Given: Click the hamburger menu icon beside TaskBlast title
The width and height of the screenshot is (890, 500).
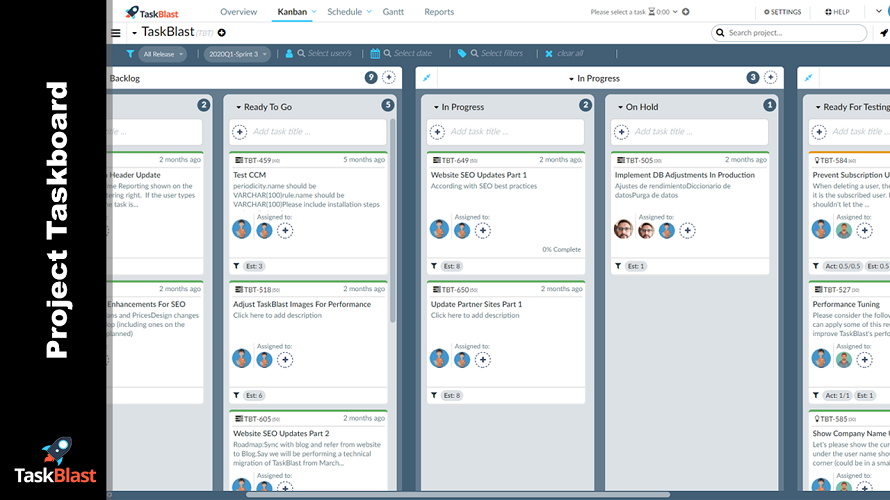Looking at the screenshot, I should tap(115, 33).
